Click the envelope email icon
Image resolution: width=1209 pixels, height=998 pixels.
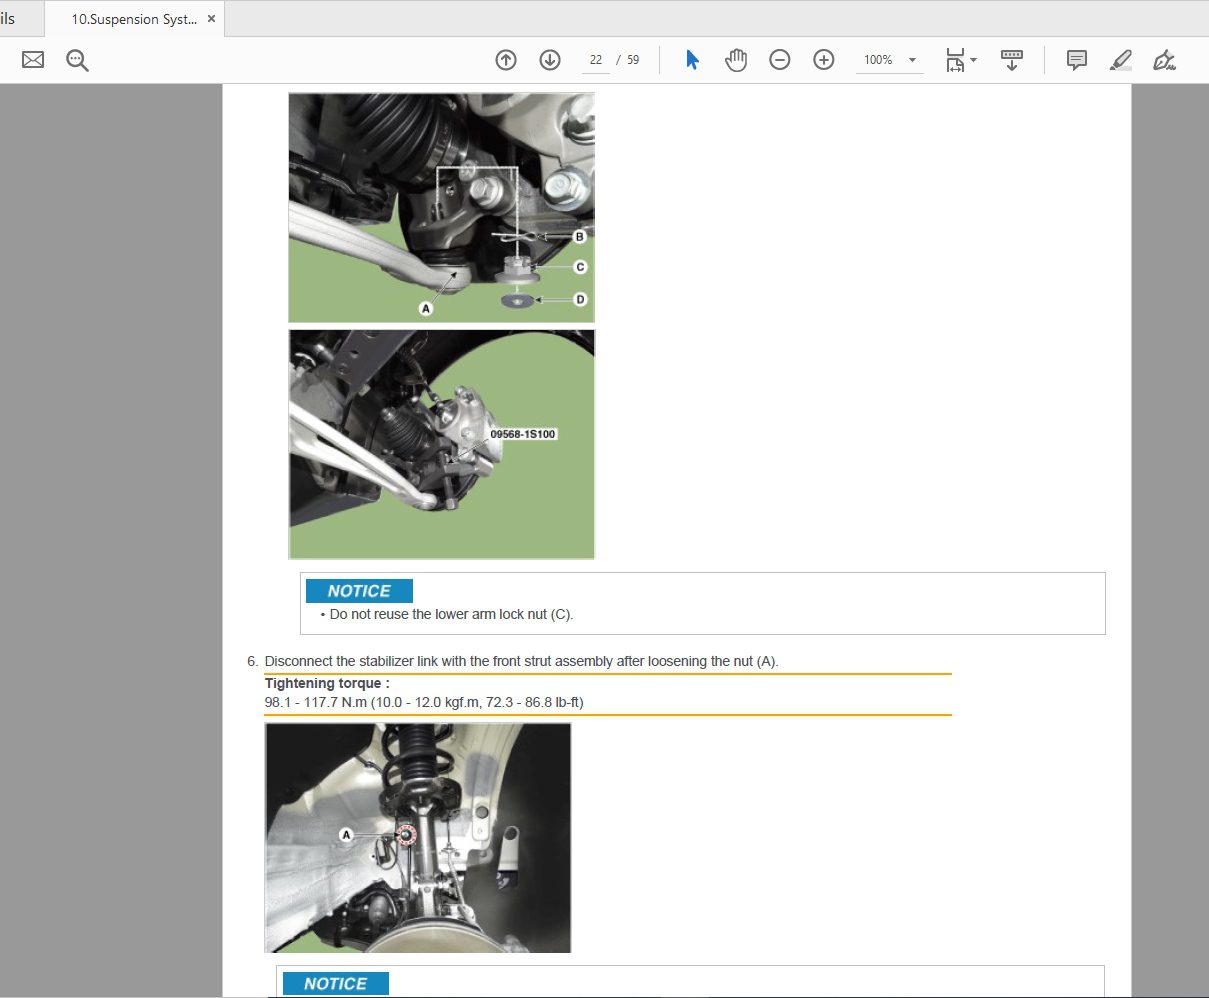point(33,60)
